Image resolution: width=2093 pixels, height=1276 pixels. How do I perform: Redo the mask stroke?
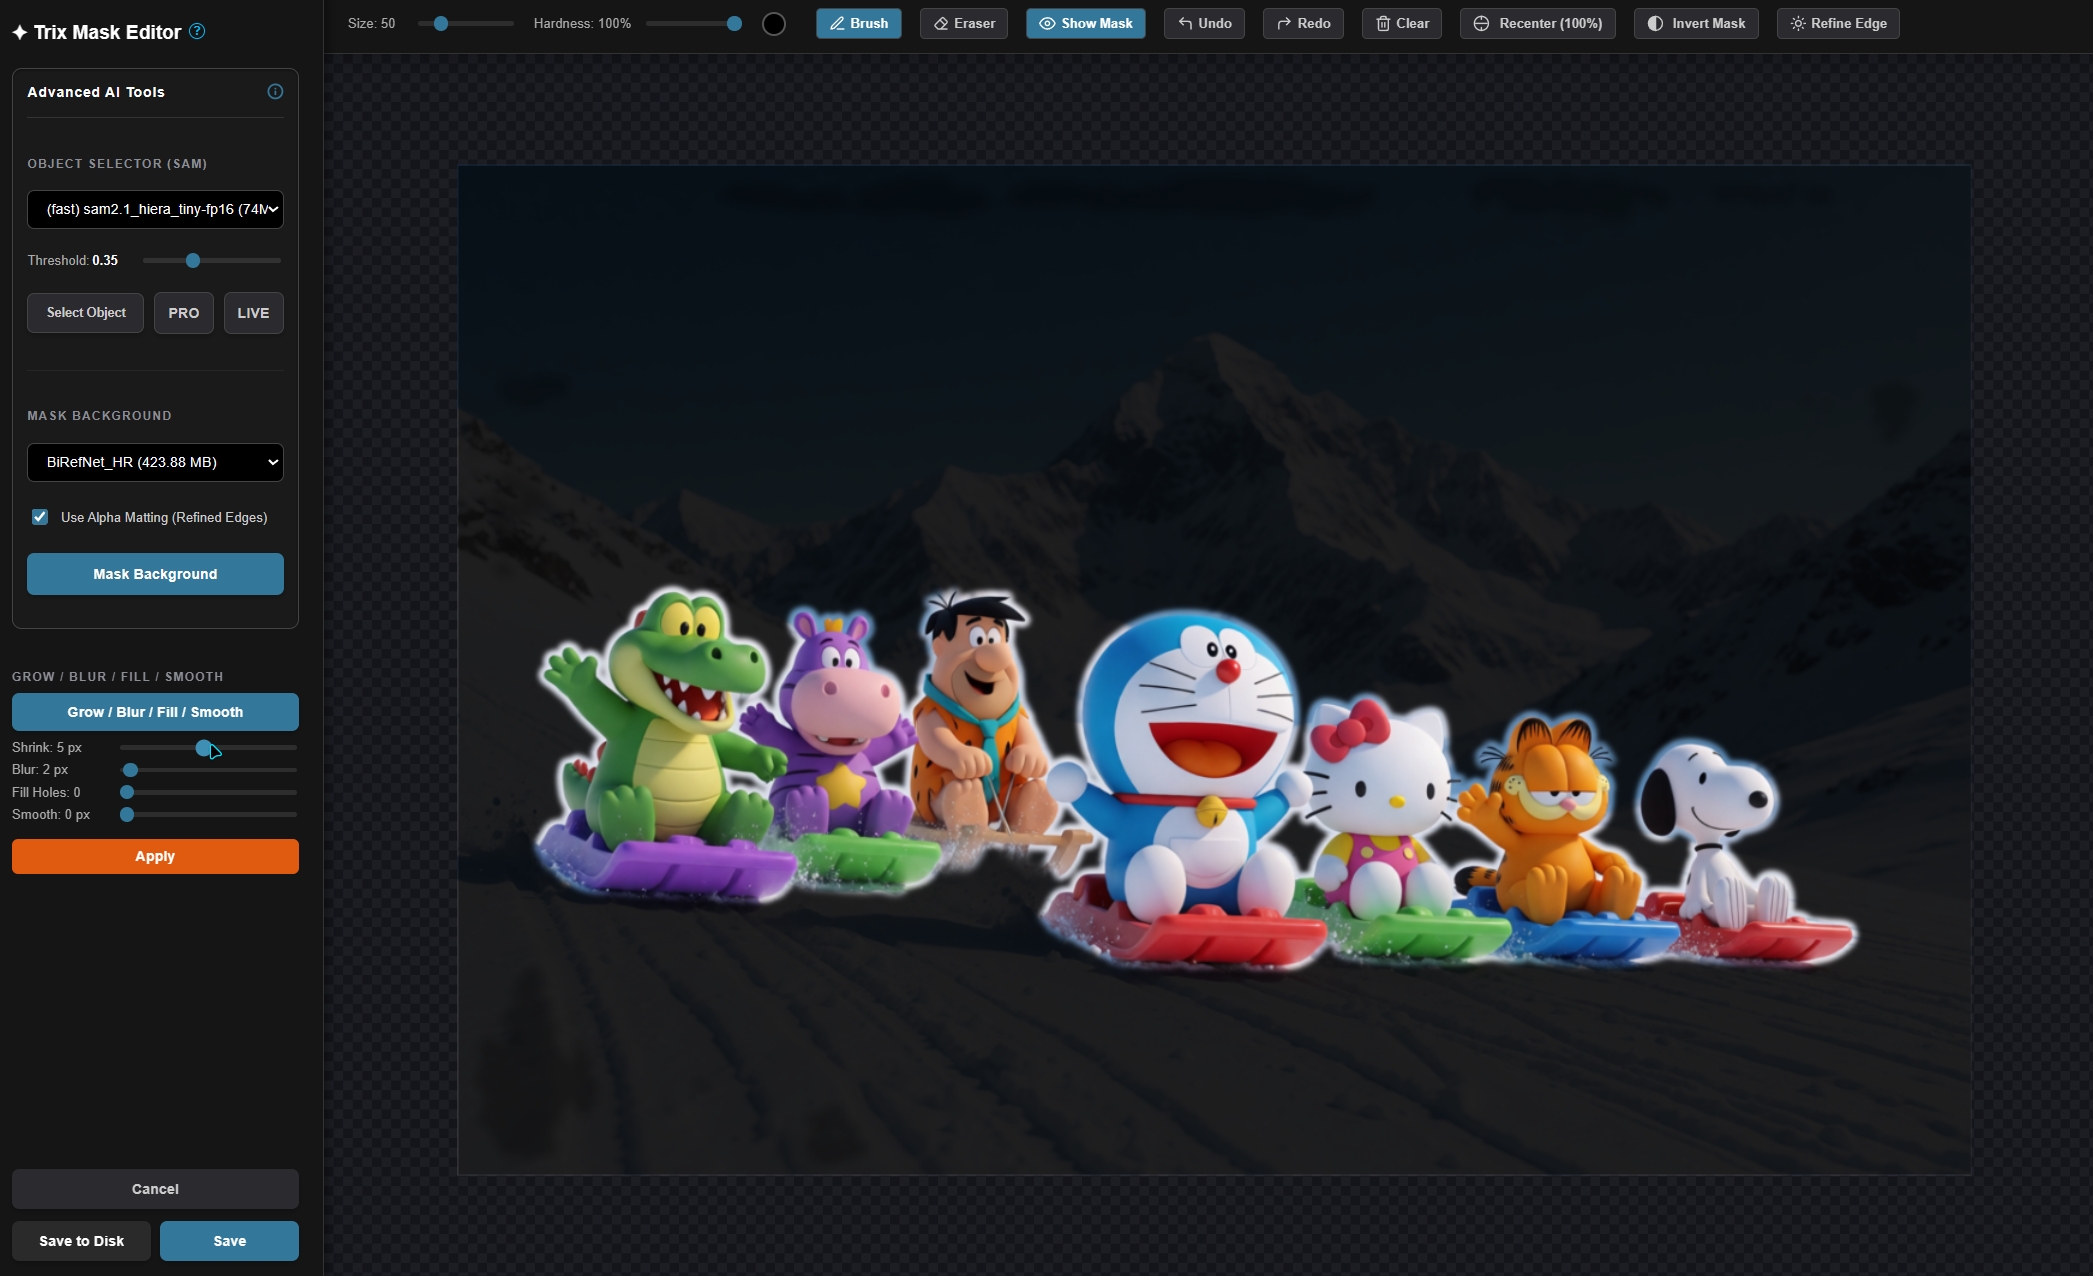coord(1303,23)
